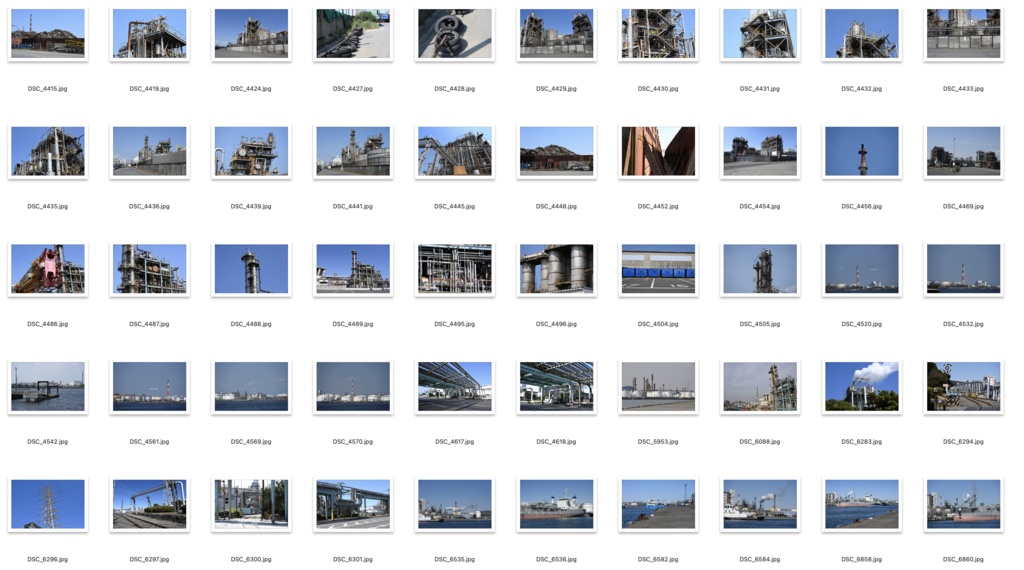Select the DSC_6858.jpg thumbnail
The image size is (1024, 570).
862,505
